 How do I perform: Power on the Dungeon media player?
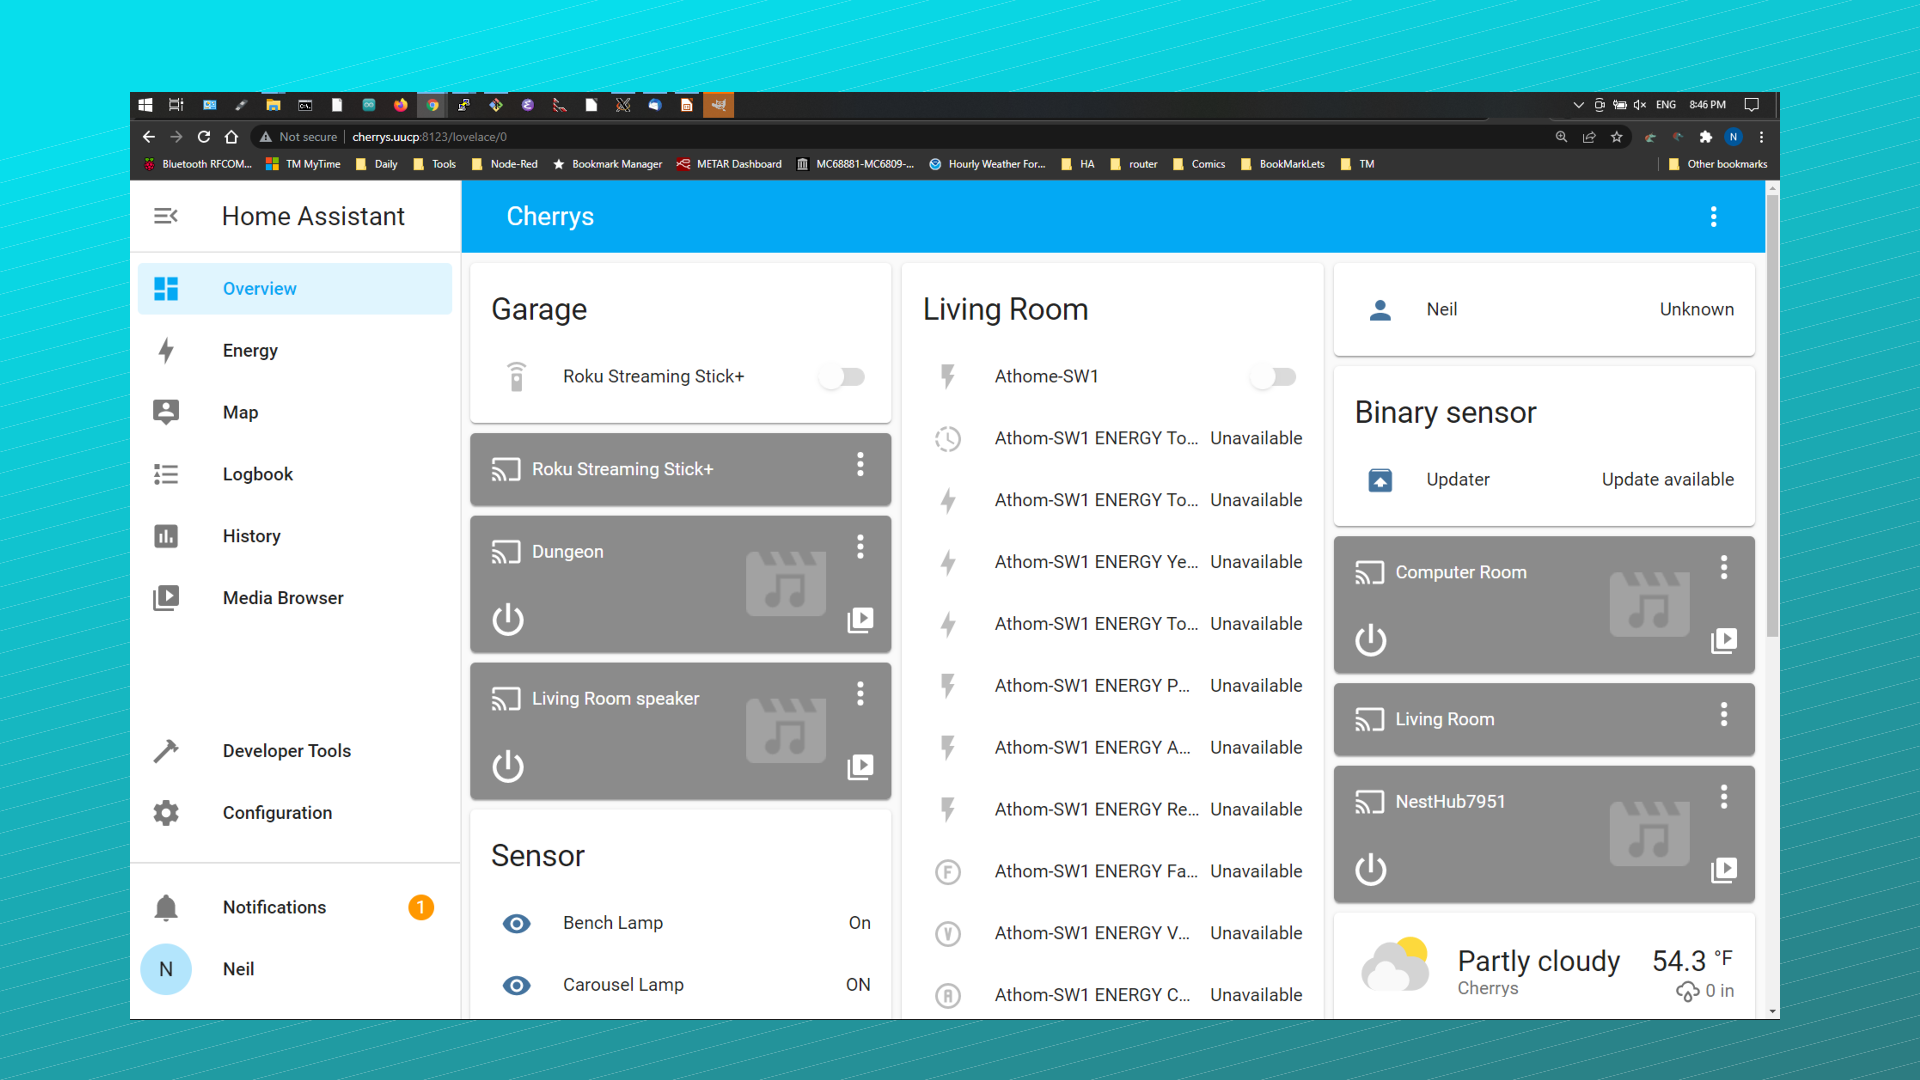pyautogui.click(x=508, y=620)
